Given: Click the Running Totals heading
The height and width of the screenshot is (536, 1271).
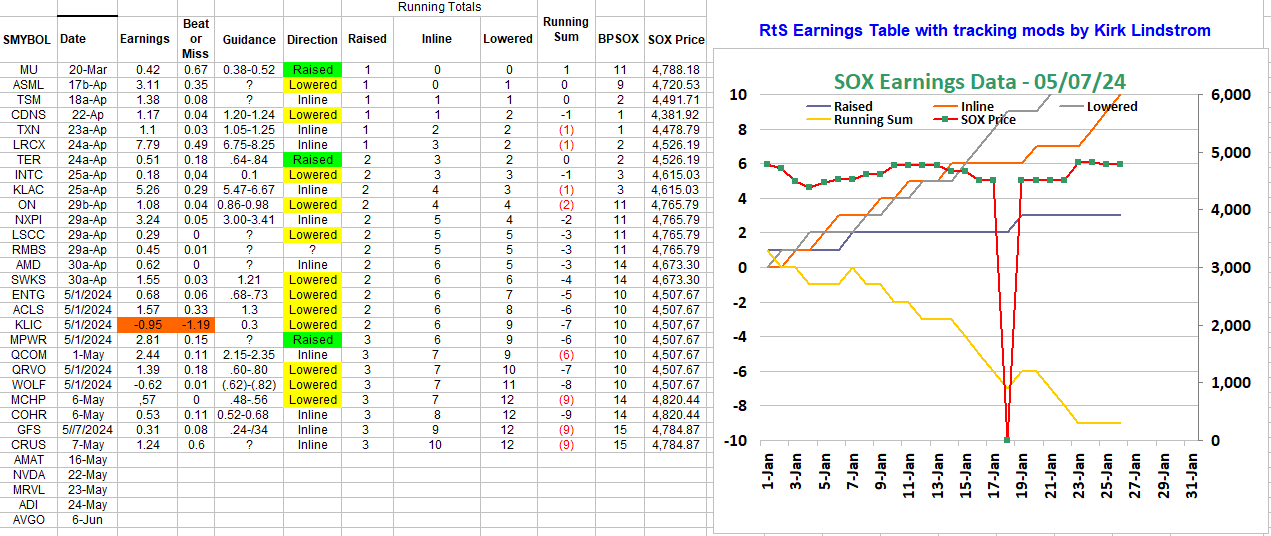Looking at the screenshot, I should coord(439,7).
